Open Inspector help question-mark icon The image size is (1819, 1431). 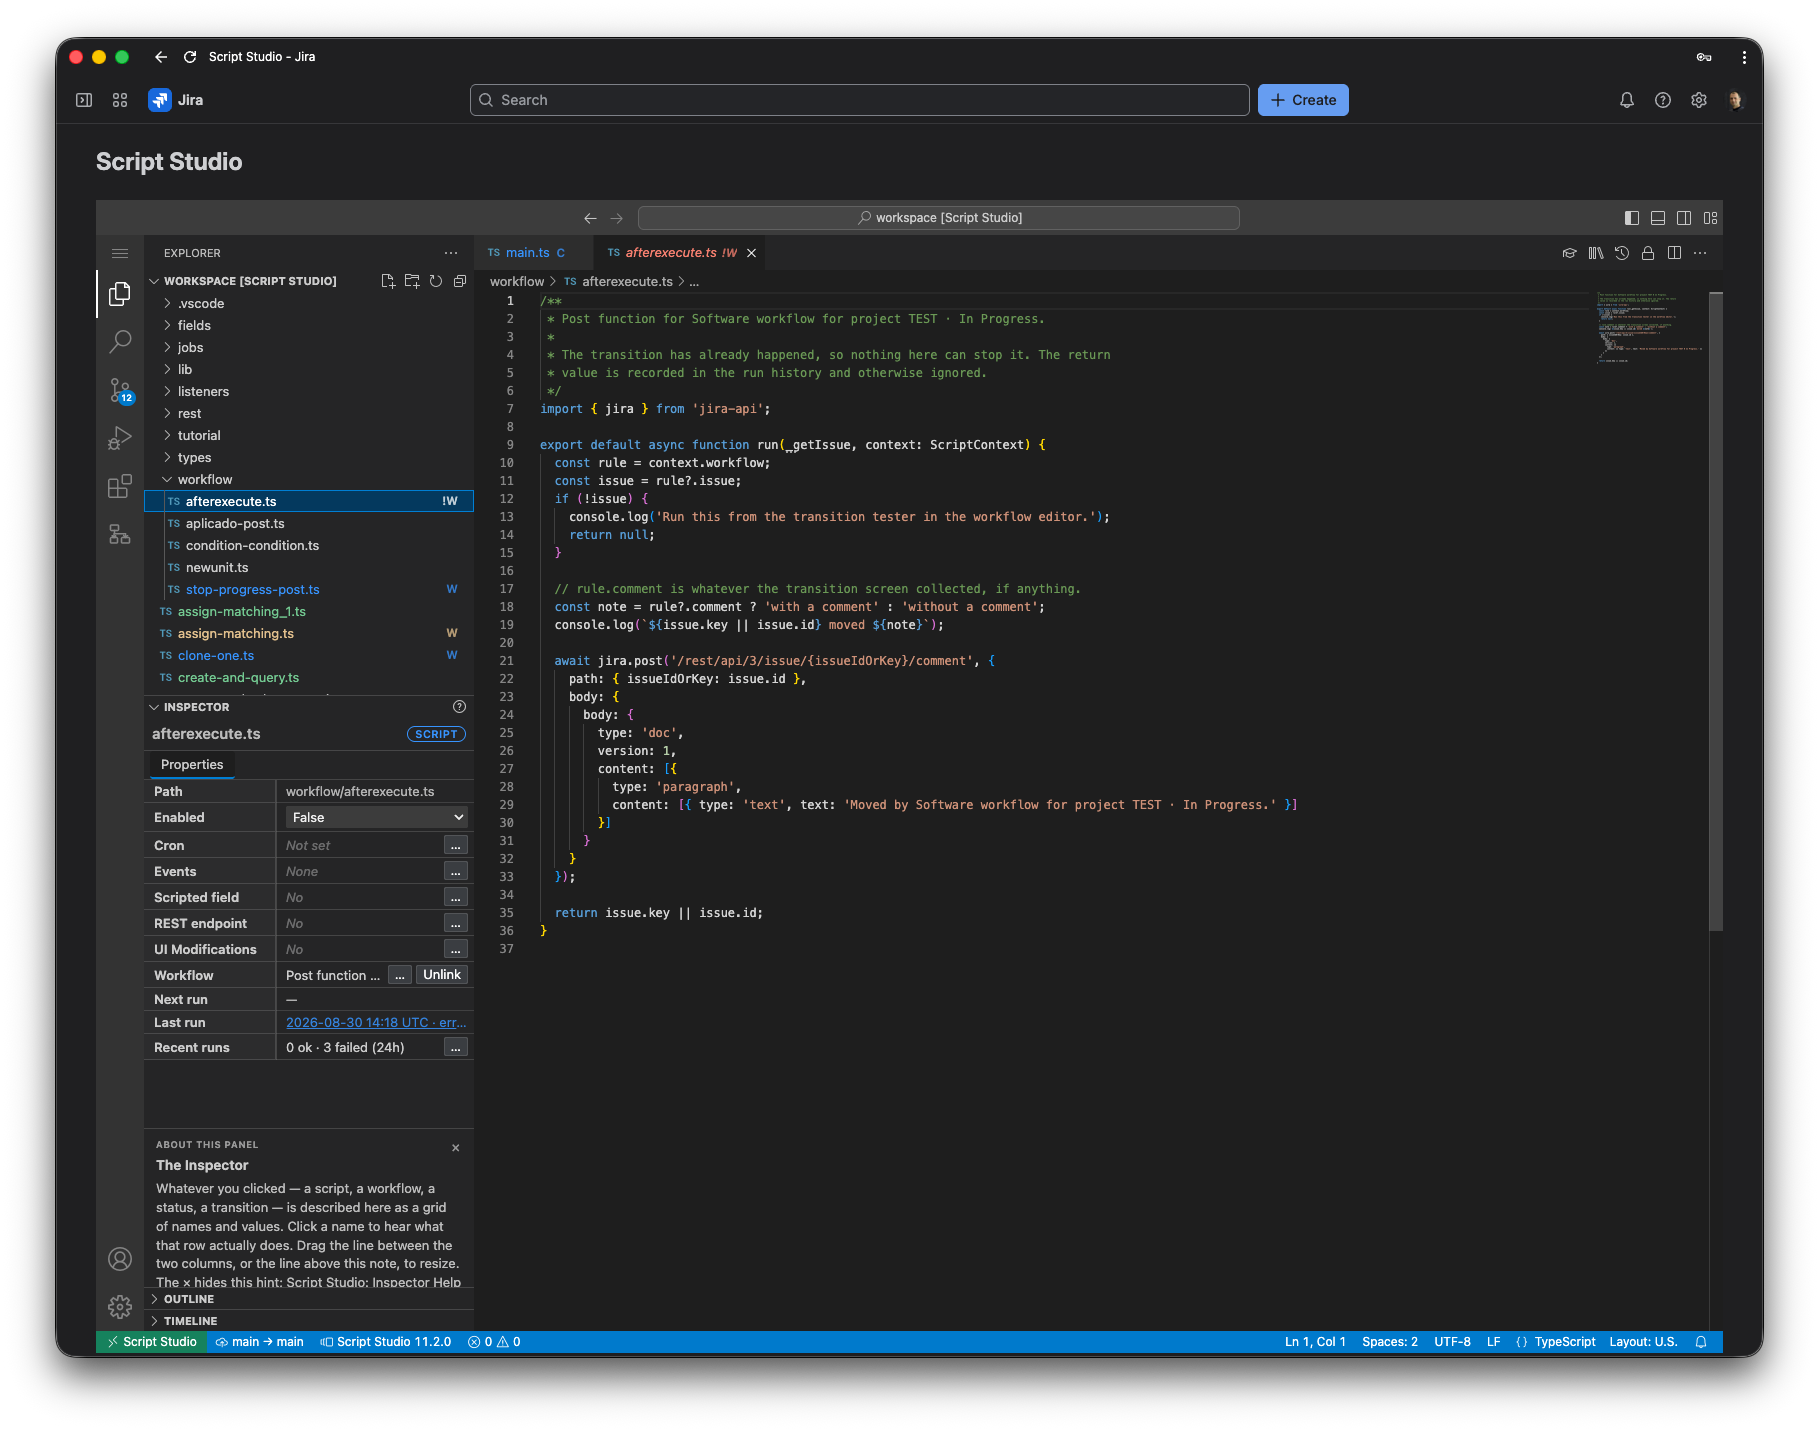[460, 707]
